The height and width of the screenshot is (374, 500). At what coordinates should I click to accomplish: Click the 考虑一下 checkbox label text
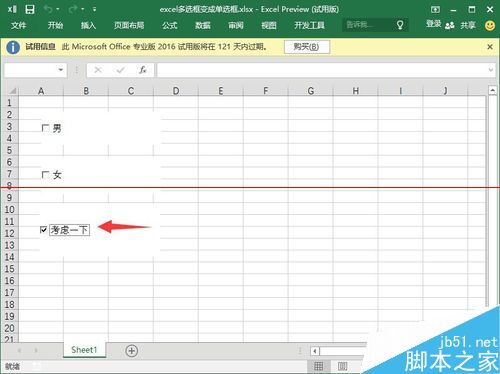(x=69, y=230)
